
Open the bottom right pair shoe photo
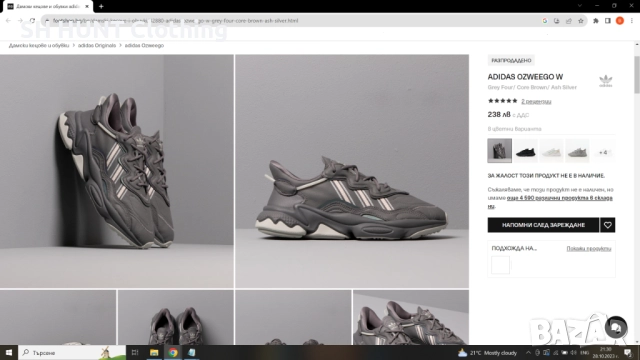pyautogui.click(x=411, y=318)
